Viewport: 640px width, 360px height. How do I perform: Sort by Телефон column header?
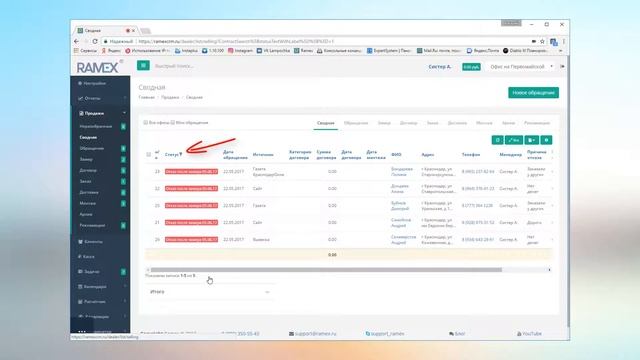(x=471, y=155)
